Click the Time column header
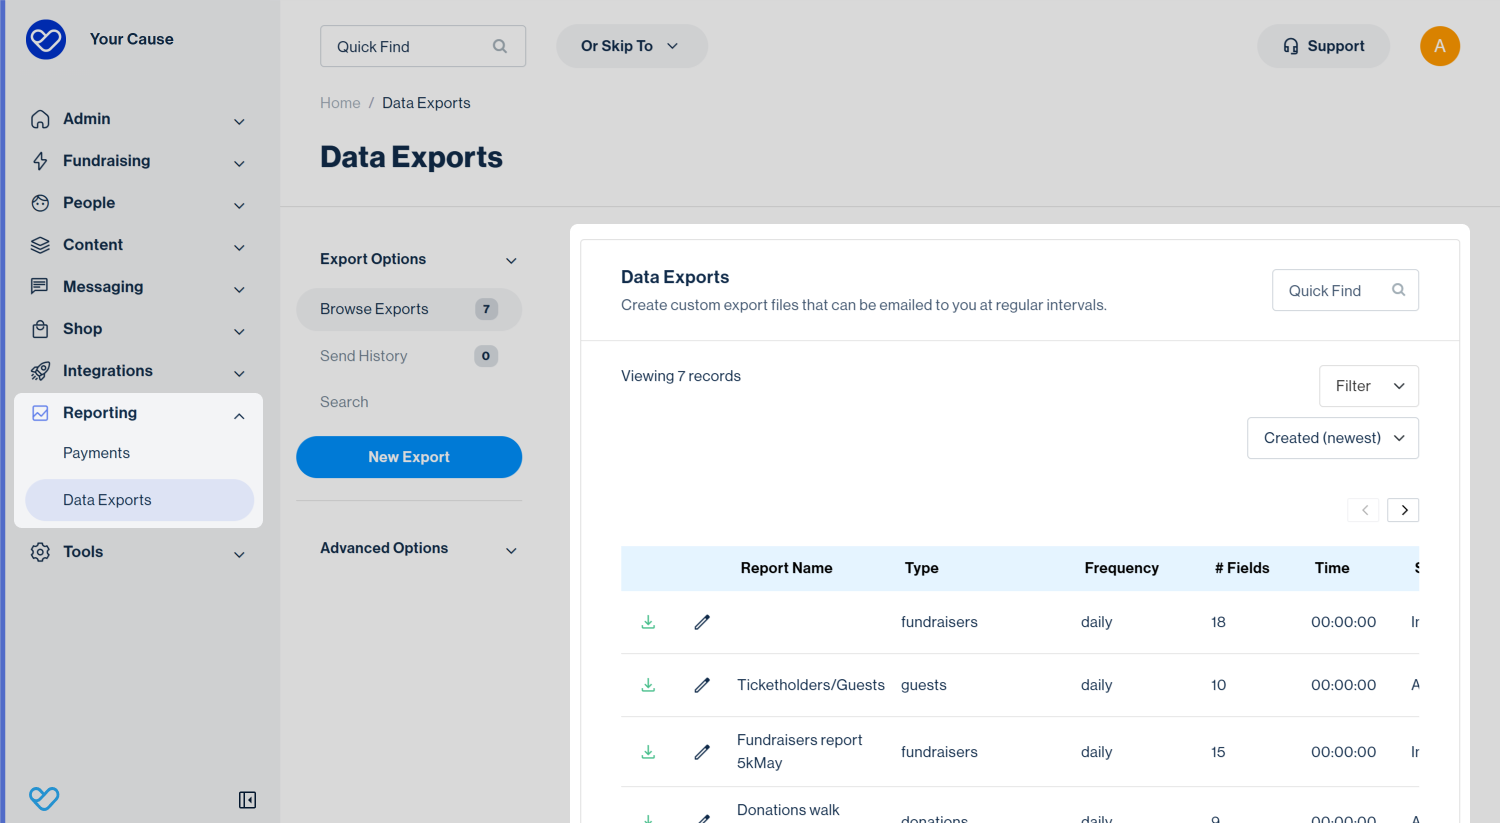1500x823 pixels. click(x=1332, y=568)
